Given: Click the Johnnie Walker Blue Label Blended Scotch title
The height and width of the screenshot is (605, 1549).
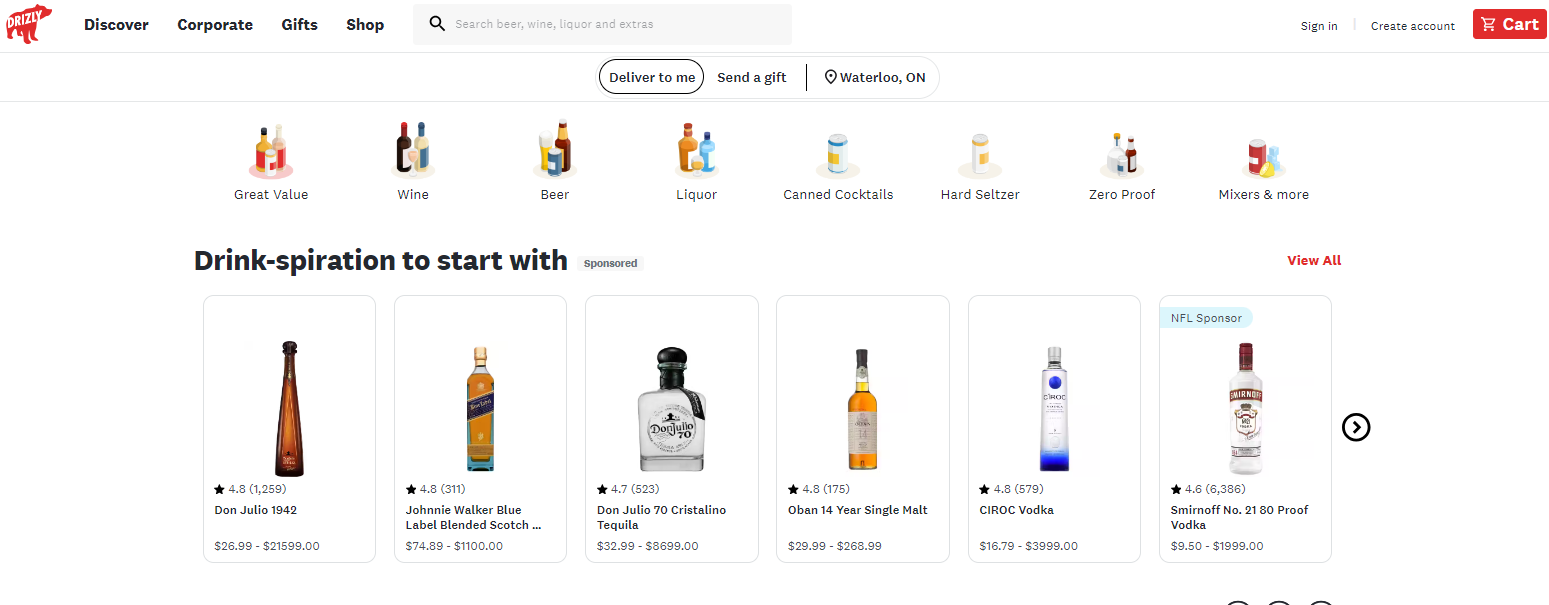Looking at the screenshot, I should [x=474, y=517].
